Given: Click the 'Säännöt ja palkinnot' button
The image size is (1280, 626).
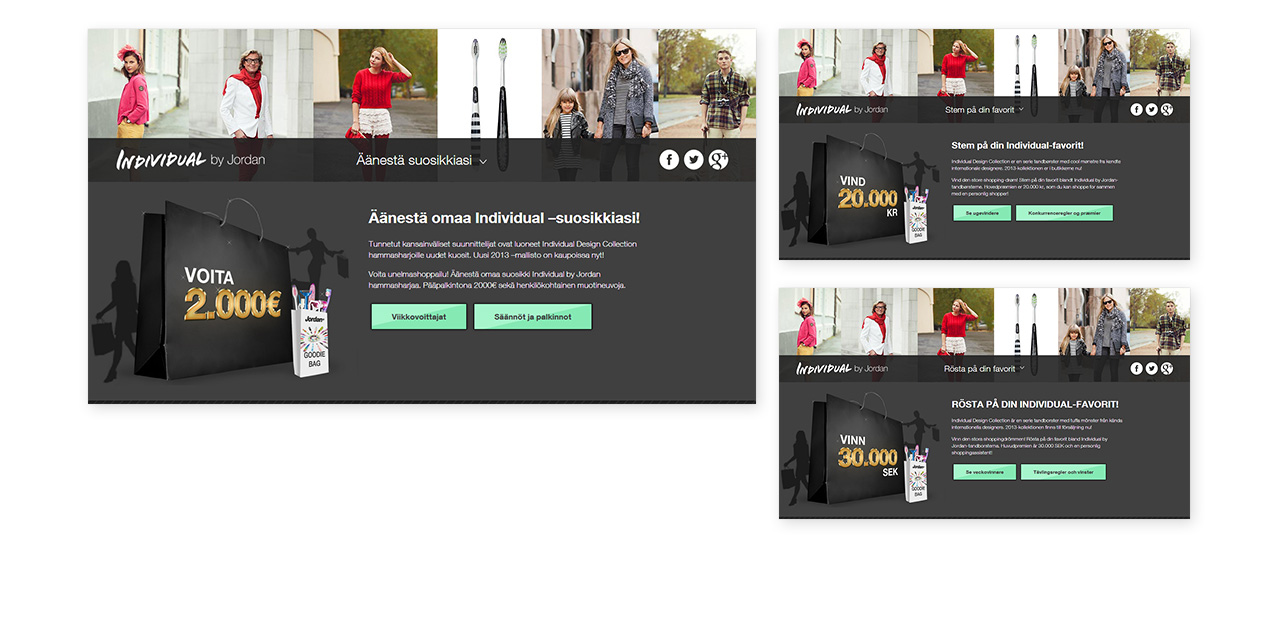Looking at the screenshot, I should coord(533,317).
